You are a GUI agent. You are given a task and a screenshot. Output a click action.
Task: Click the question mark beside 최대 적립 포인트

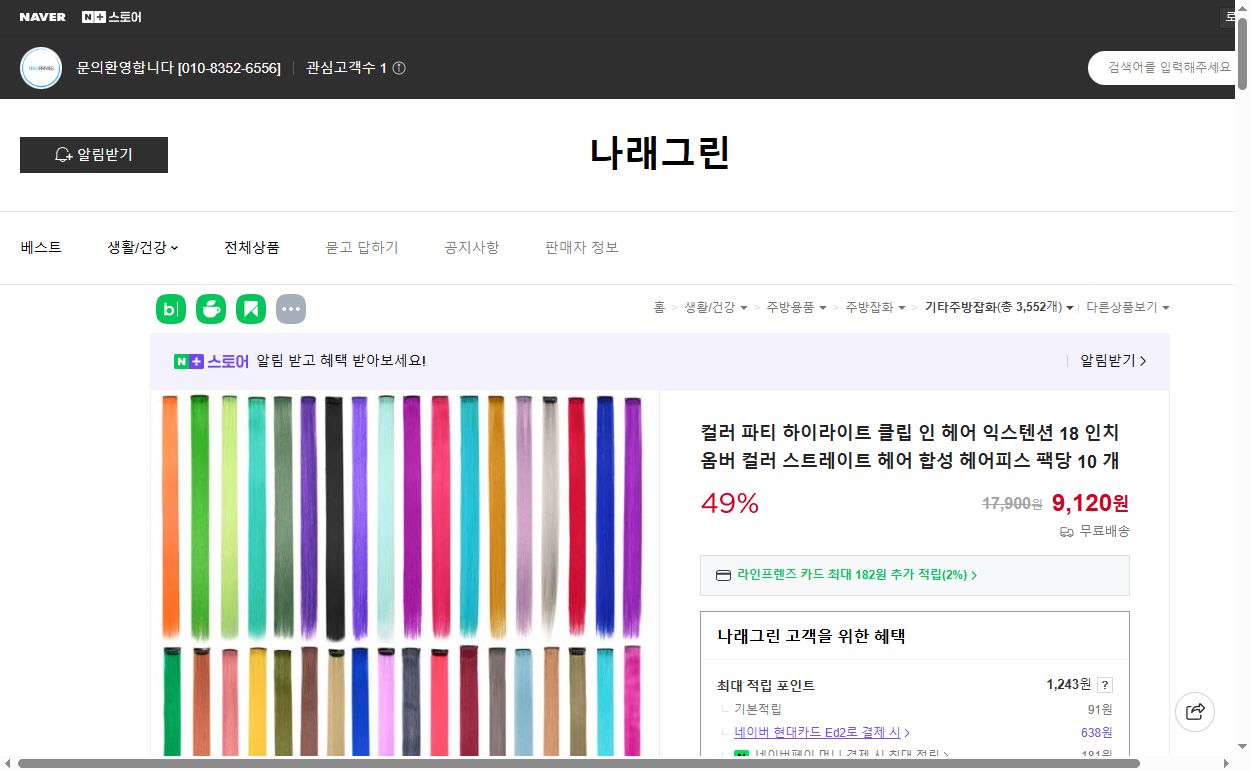tap(1104, 684)
